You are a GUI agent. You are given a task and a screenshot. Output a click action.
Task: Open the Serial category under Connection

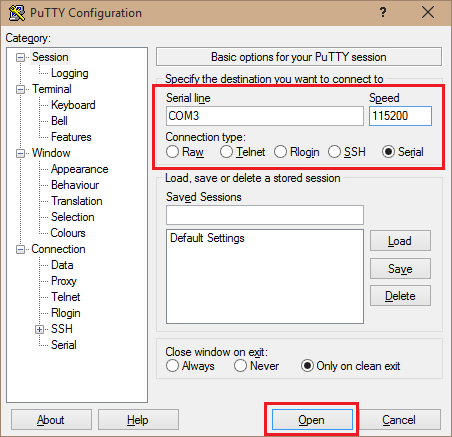64,345
